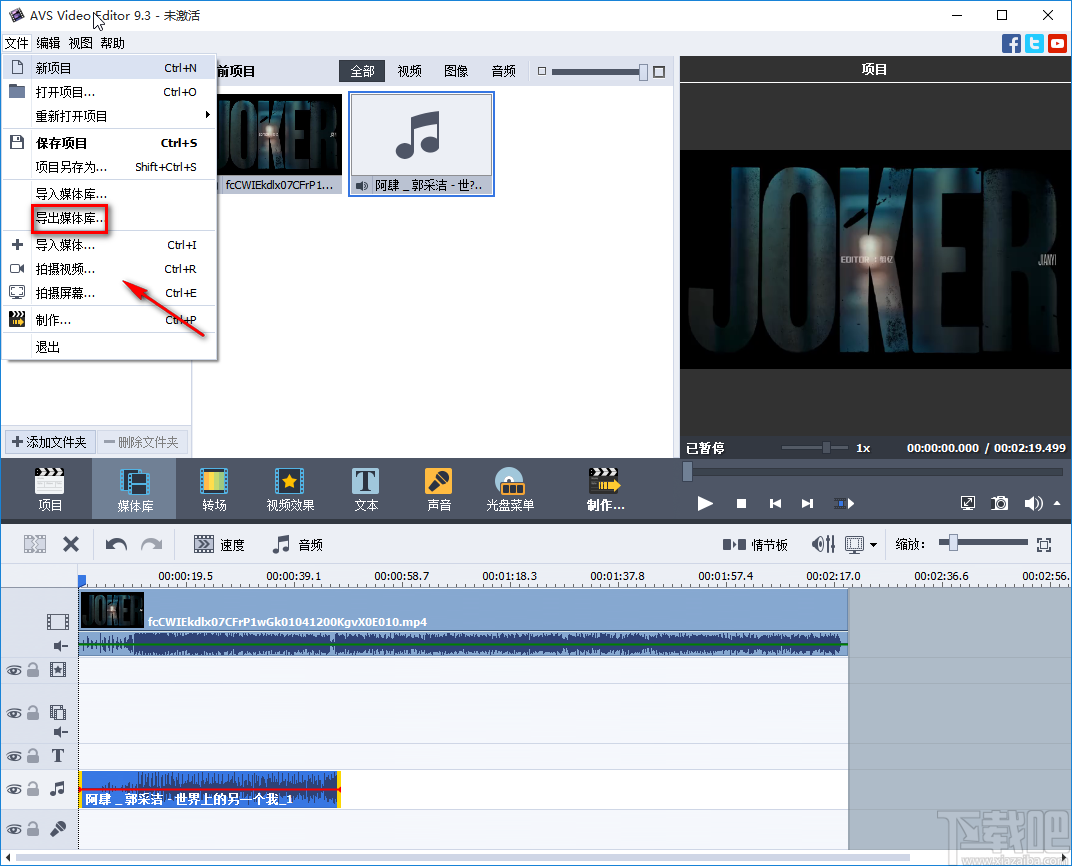Mute the video clip's audio speaker icon

pos(60,644)
